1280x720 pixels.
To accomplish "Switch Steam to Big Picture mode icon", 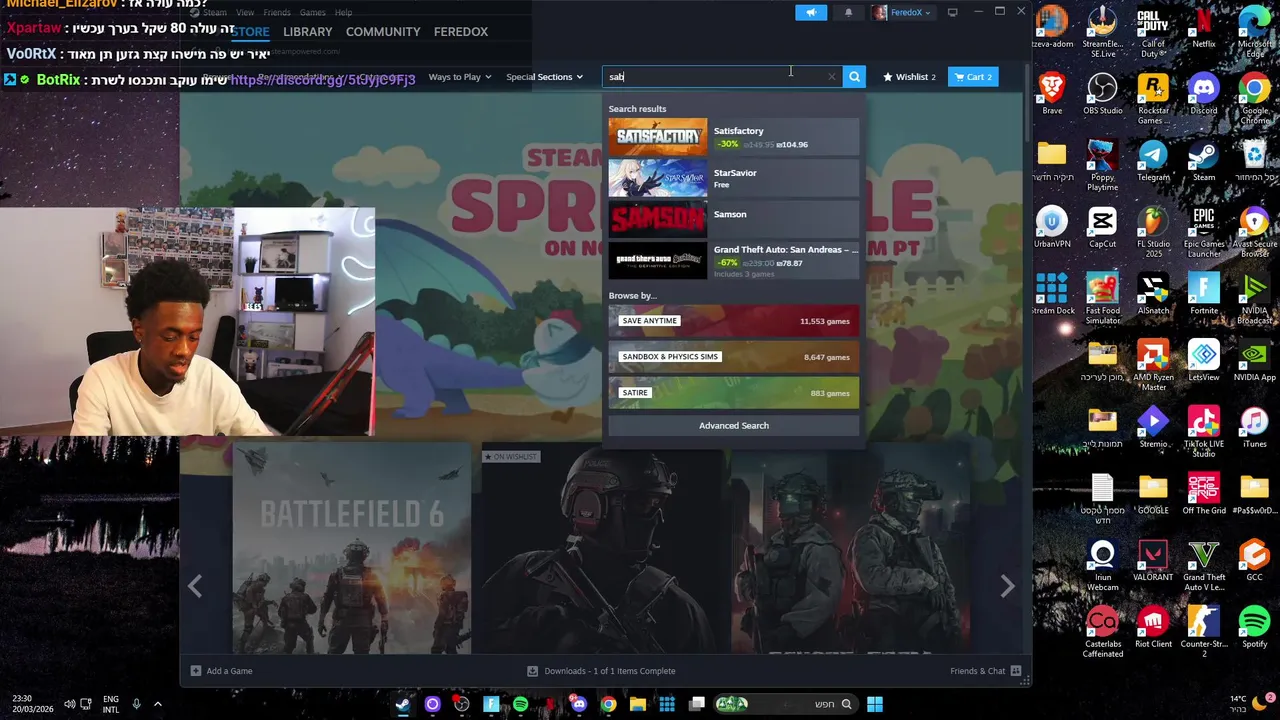I will 953,12.
